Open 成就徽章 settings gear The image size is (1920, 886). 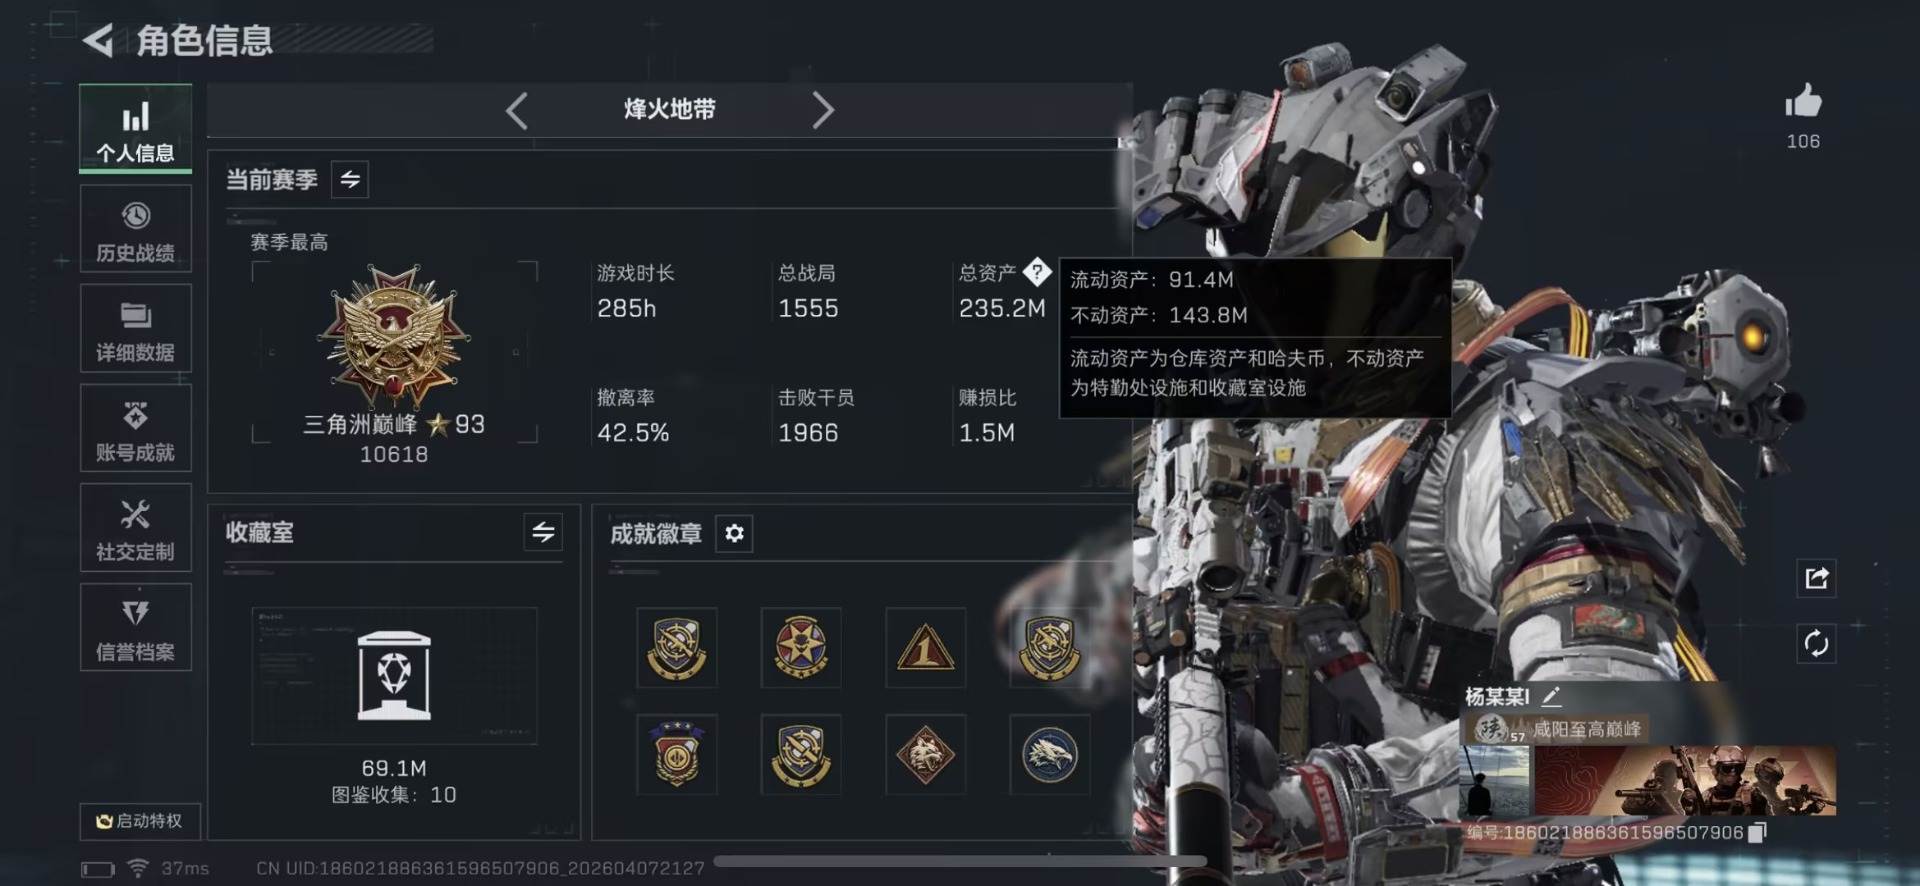coord(734,533)
